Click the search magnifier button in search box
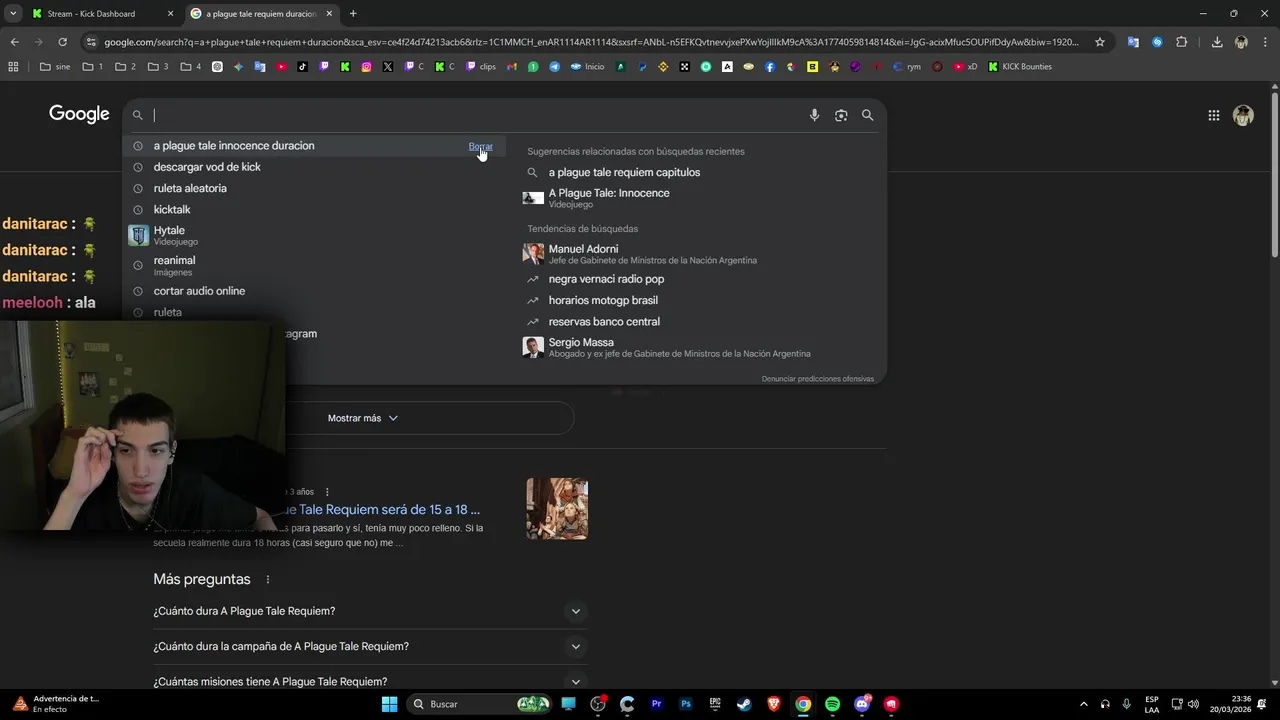Image resolution: width=1280 pixels, height=720 pixels. click(x=867, y=115)
